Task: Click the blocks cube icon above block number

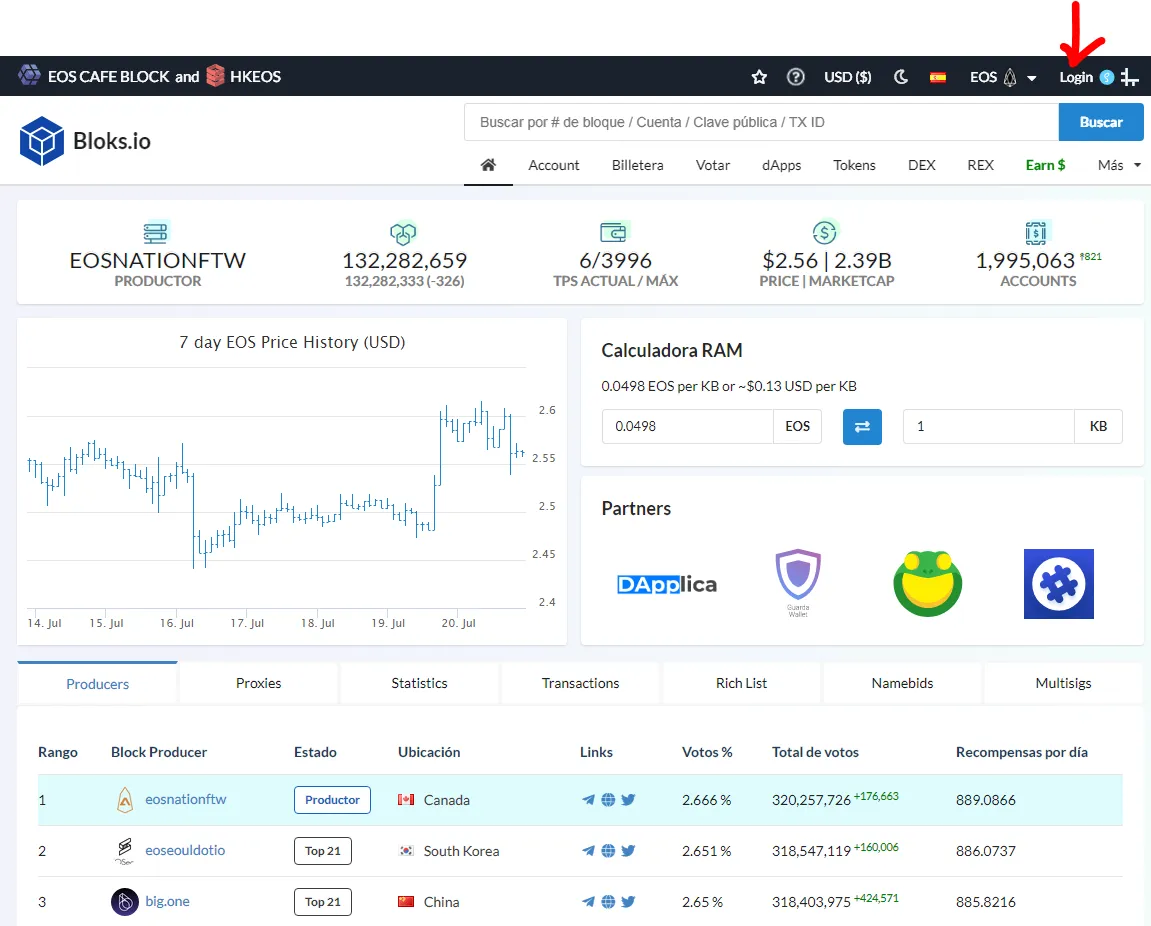Action: (403, 233)
